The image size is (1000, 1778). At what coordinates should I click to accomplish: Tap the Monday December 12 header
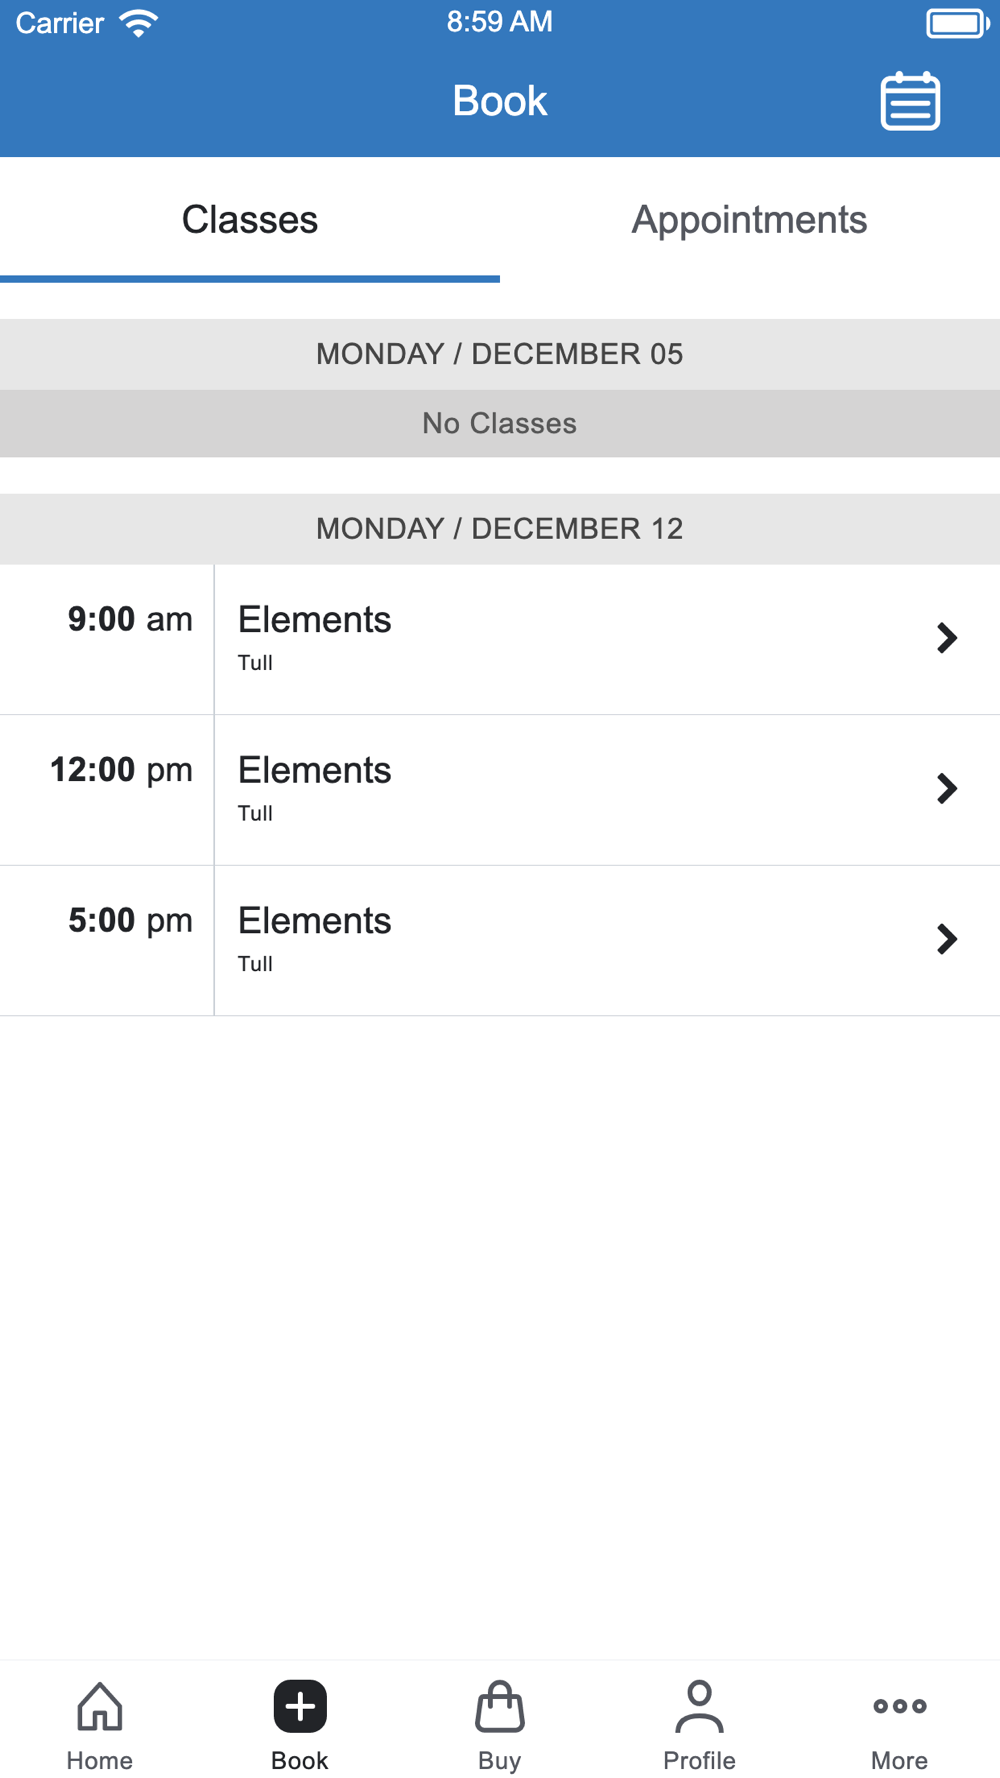500,529
